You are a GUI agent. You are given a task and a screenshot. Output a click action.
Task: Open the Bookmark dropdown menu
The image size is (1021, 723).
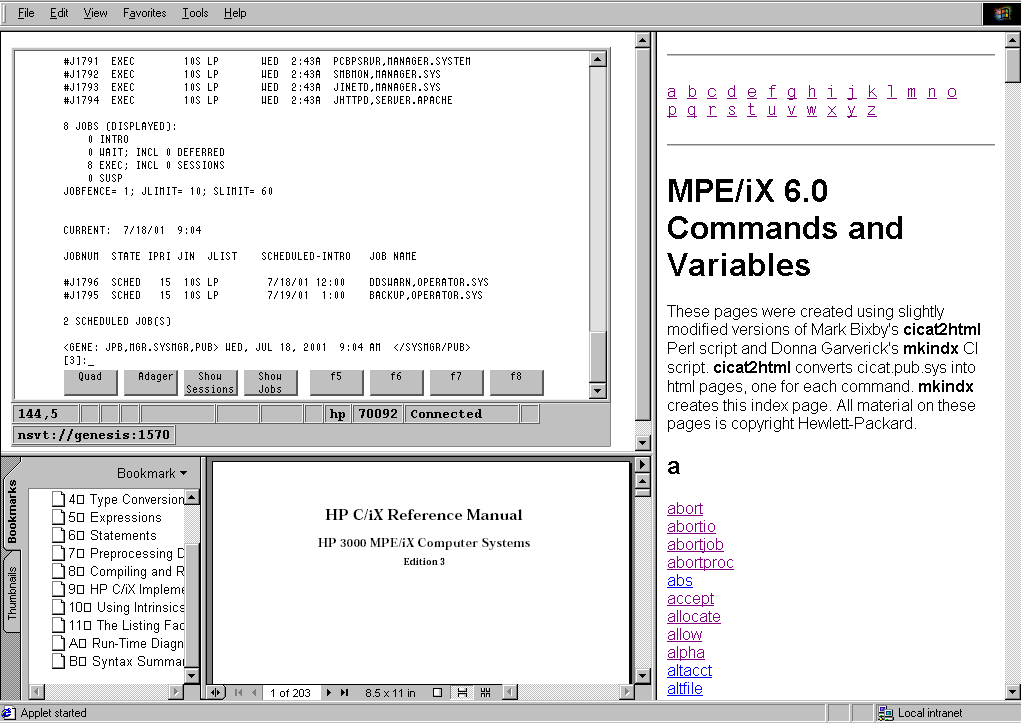(x=152, y=474)
